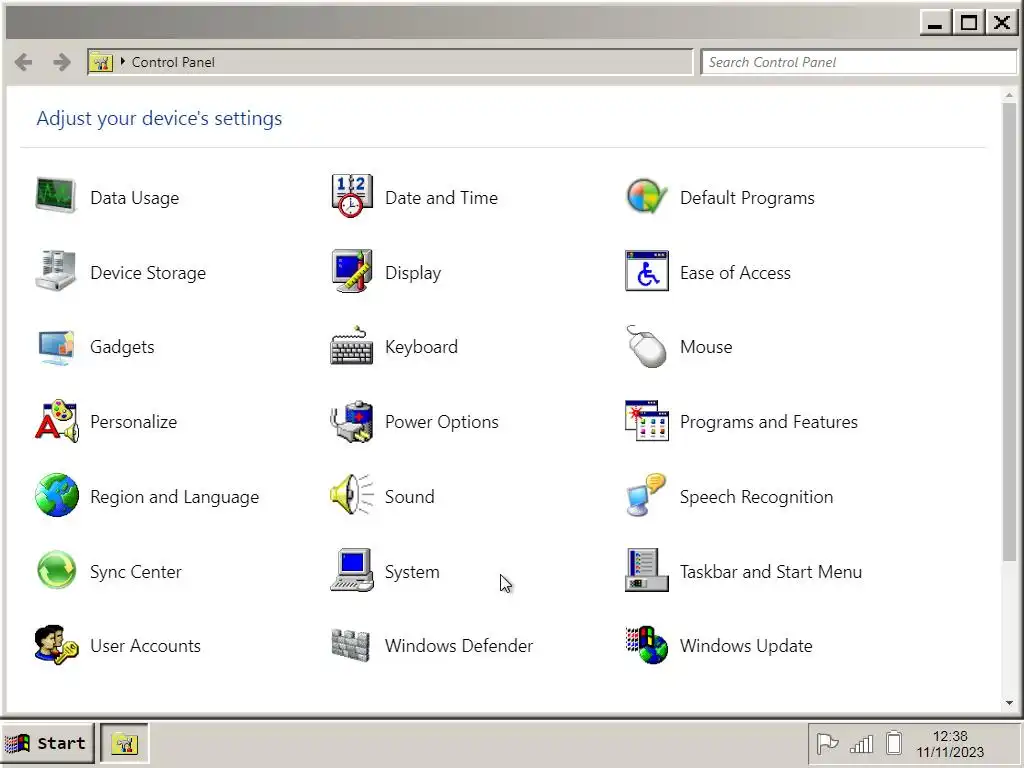The width and height of the screenshot is (1024, 768).
Task: Expand the breadcrumb arrow before Control Panel
Action: click(122, 61)
